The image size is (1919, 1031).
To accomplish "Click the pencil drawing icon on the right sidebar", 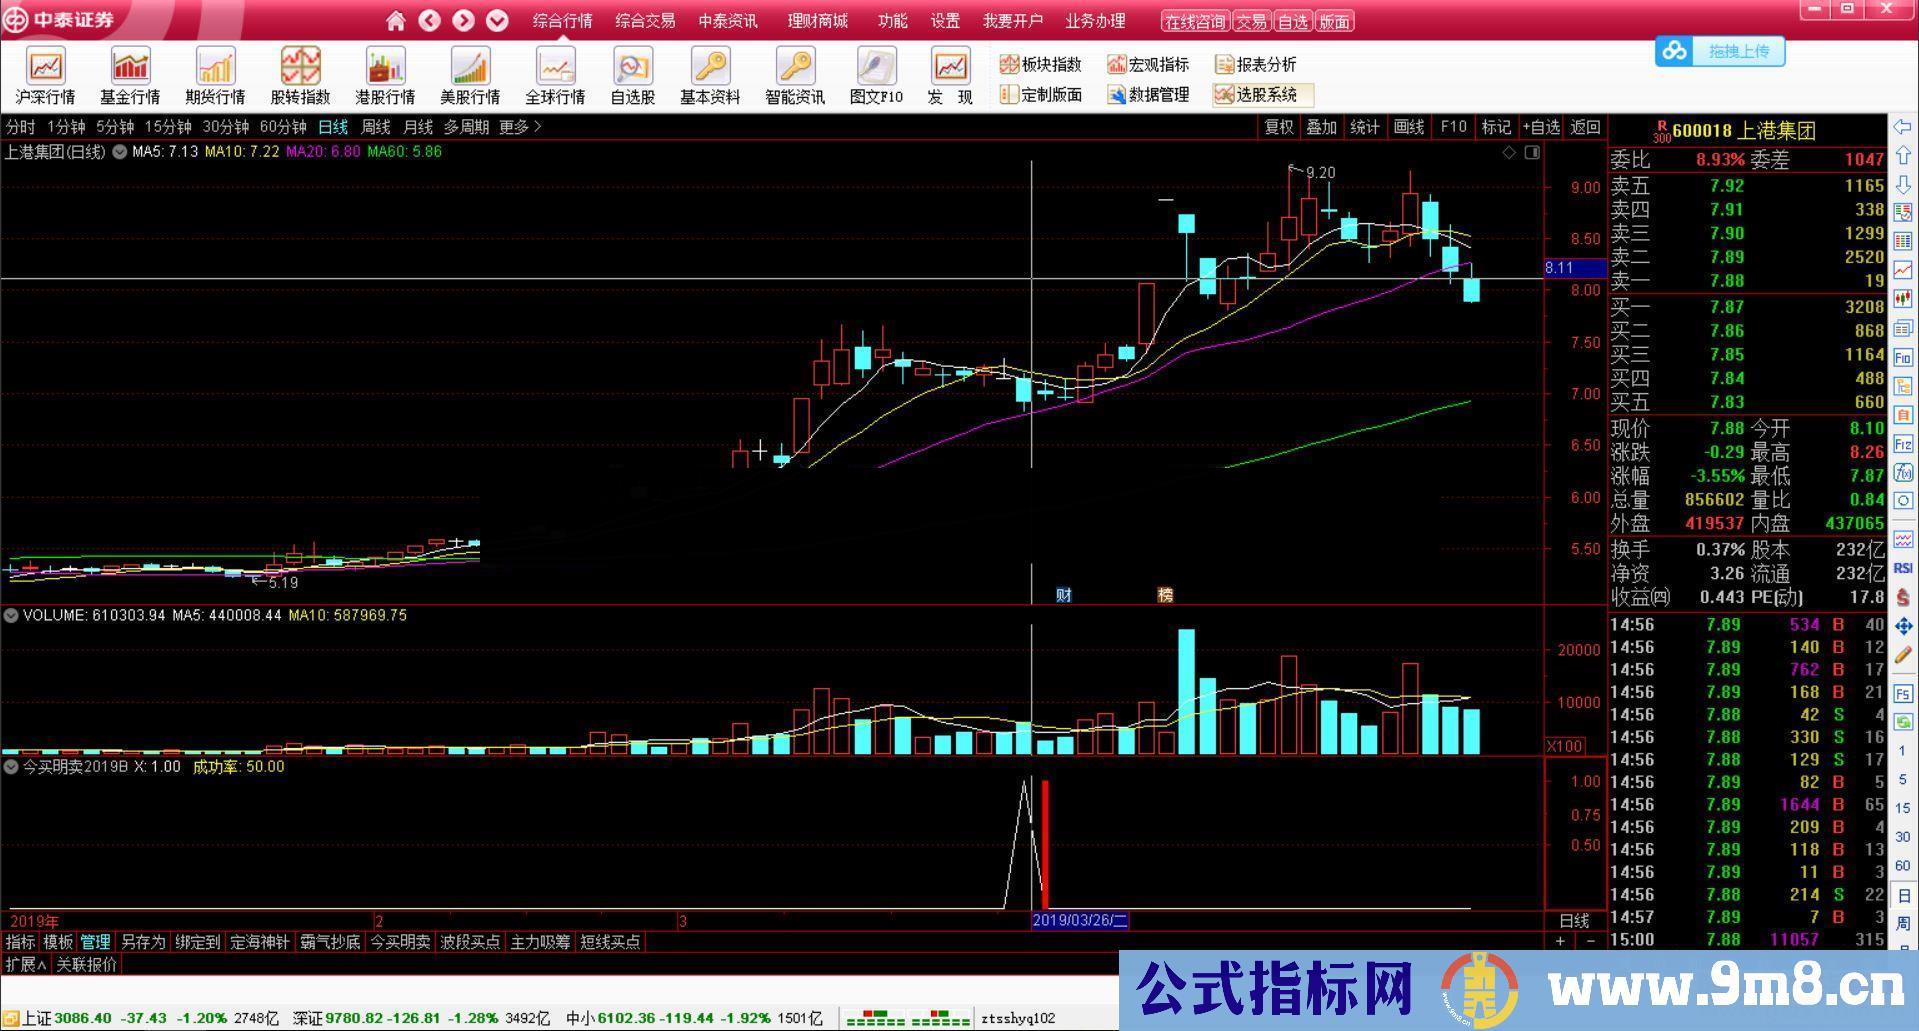I will point(1904,655).
